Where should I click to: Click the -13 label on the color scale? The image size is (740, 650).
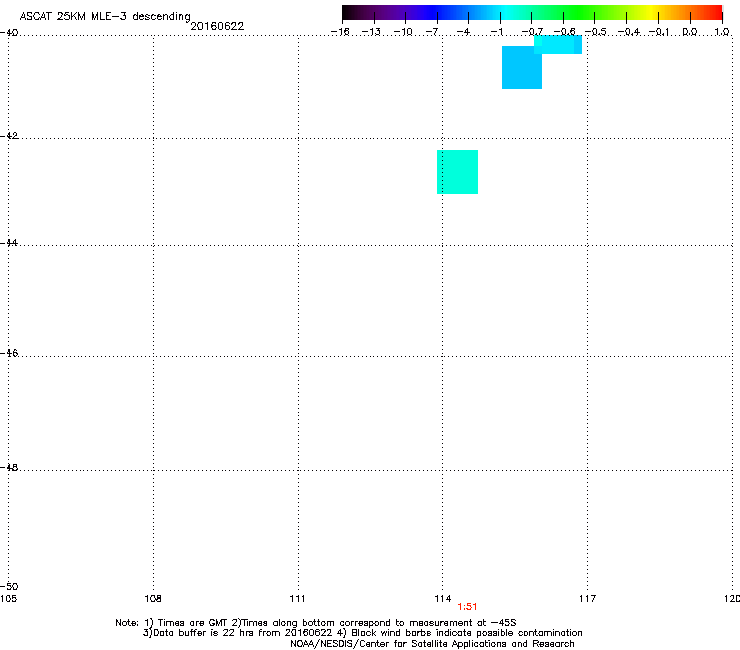[371, 32]
